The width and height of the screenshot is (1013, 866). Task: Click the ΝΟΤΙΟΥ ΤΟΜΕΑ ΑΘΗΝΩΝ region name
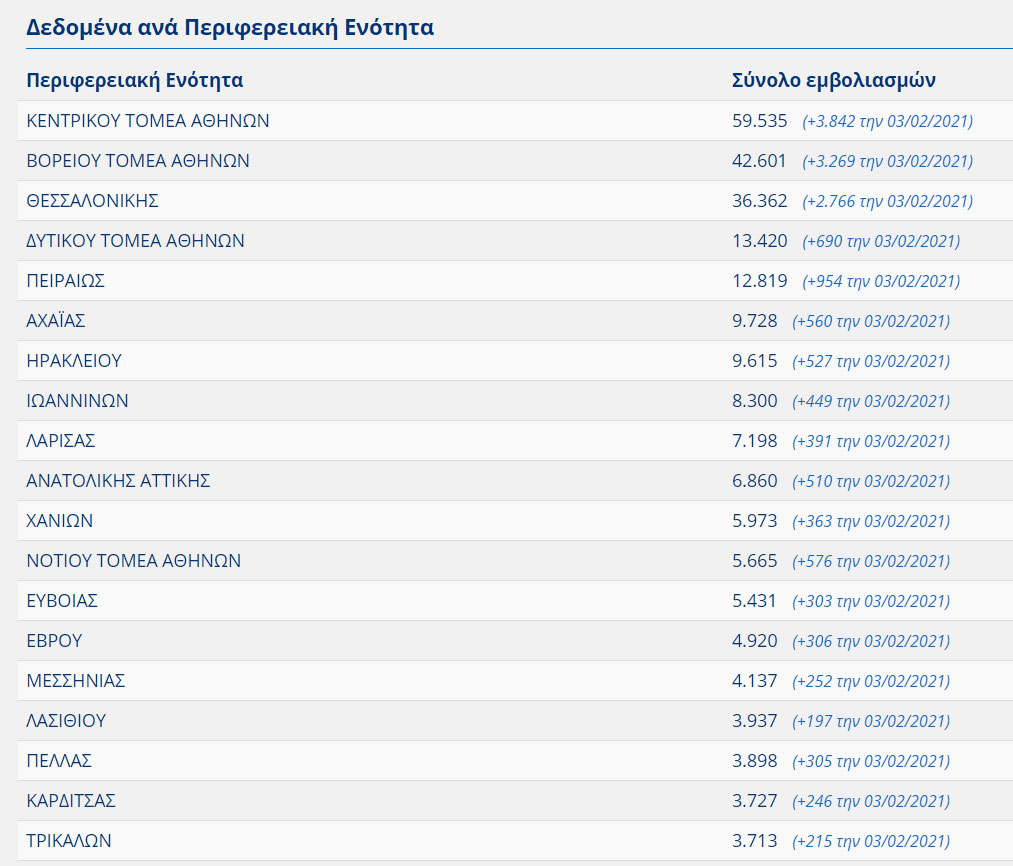point(134,561)
